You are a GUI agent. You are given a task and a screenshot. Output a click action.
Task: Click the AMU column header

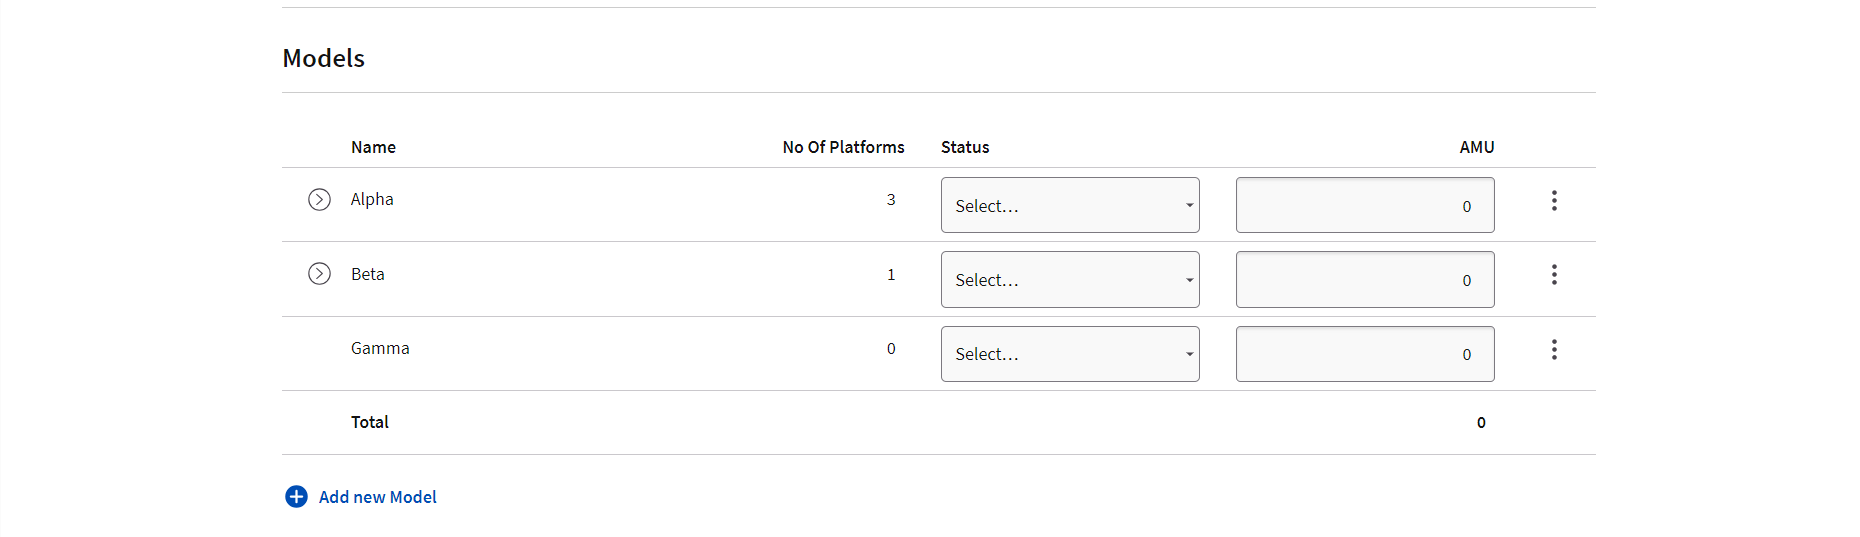click(1477, 147)
